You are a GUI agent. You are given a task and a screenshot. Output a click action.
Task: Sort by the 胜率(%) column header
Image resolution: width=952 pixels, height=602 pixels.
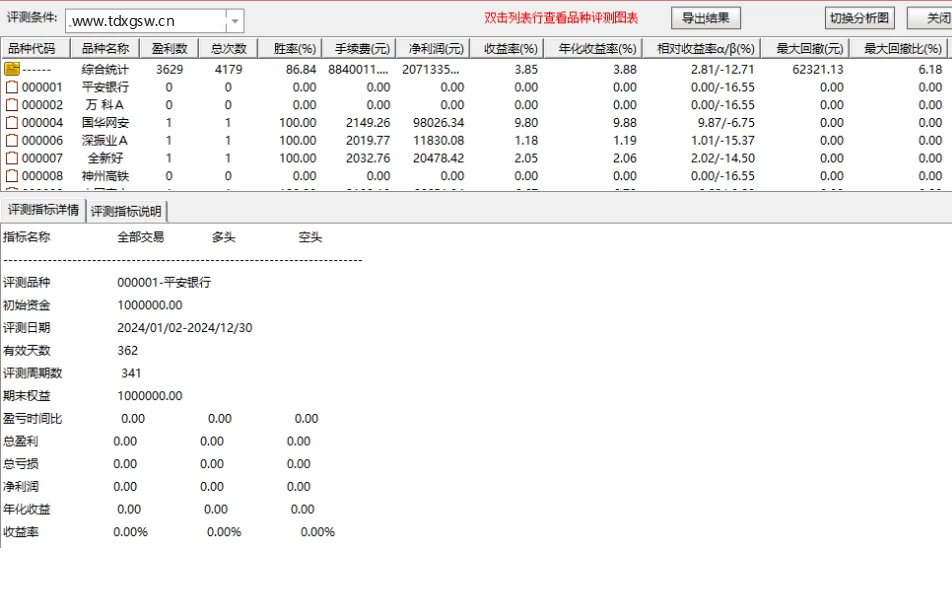point(290,48)
